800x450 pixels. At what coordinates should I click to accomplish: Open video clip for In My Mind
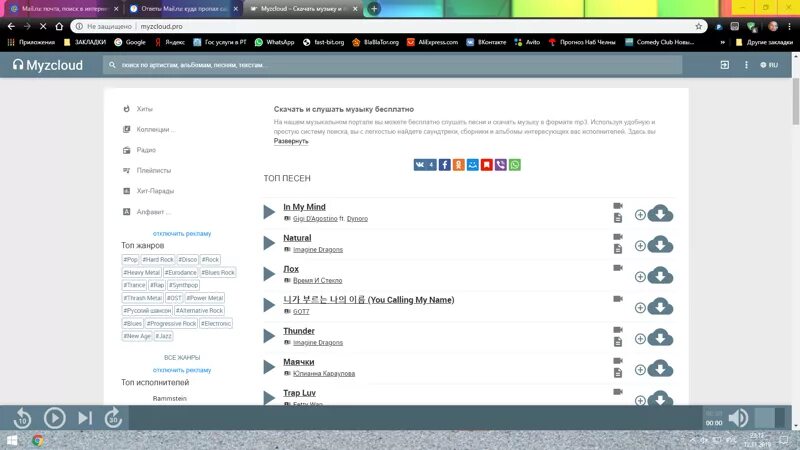(618, 206)
